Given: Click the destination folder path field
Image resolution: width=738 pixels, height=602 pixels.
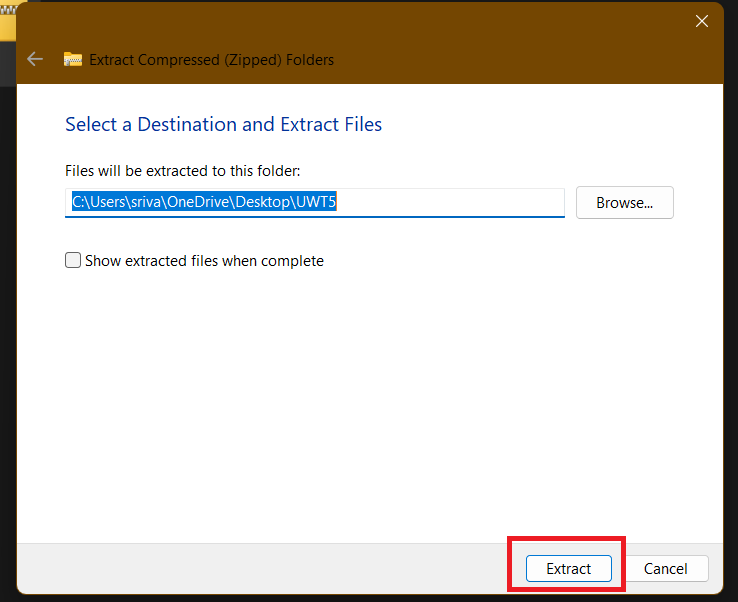Looking at the screenshot, I should point(315,202).
